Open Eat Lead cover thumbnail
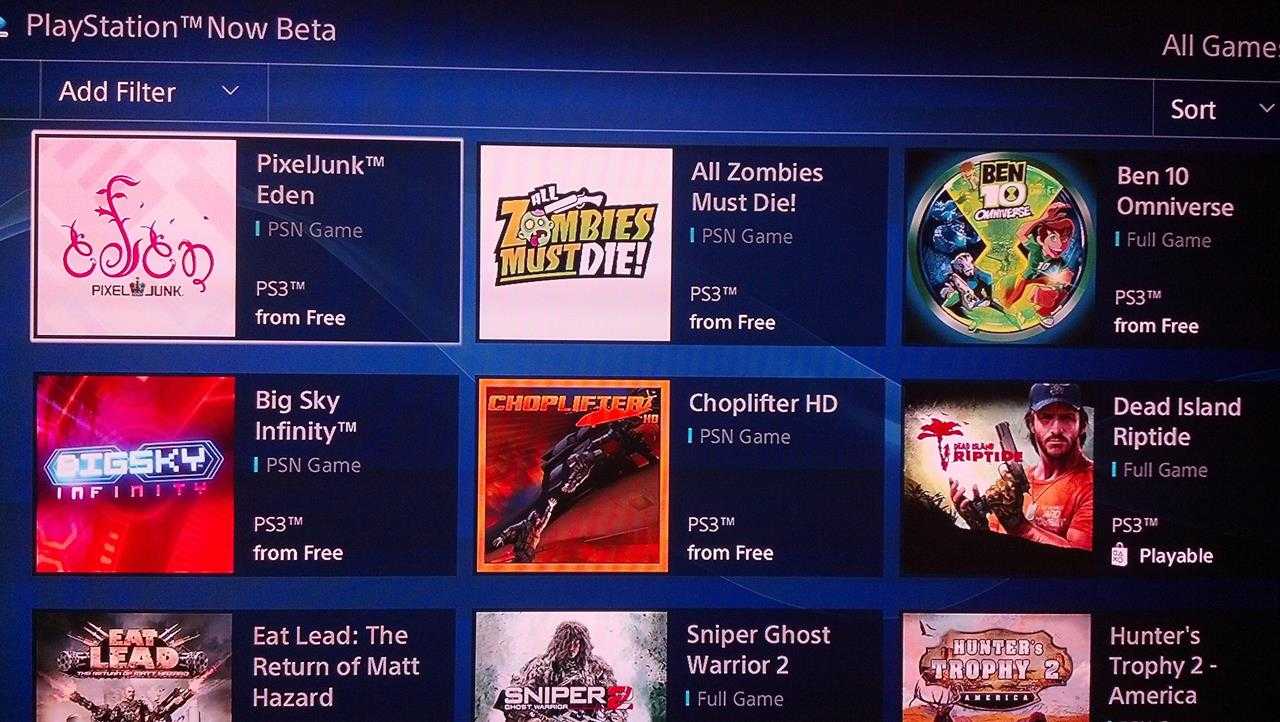This screenshot has width=1280, height=722. click(133, 667)
